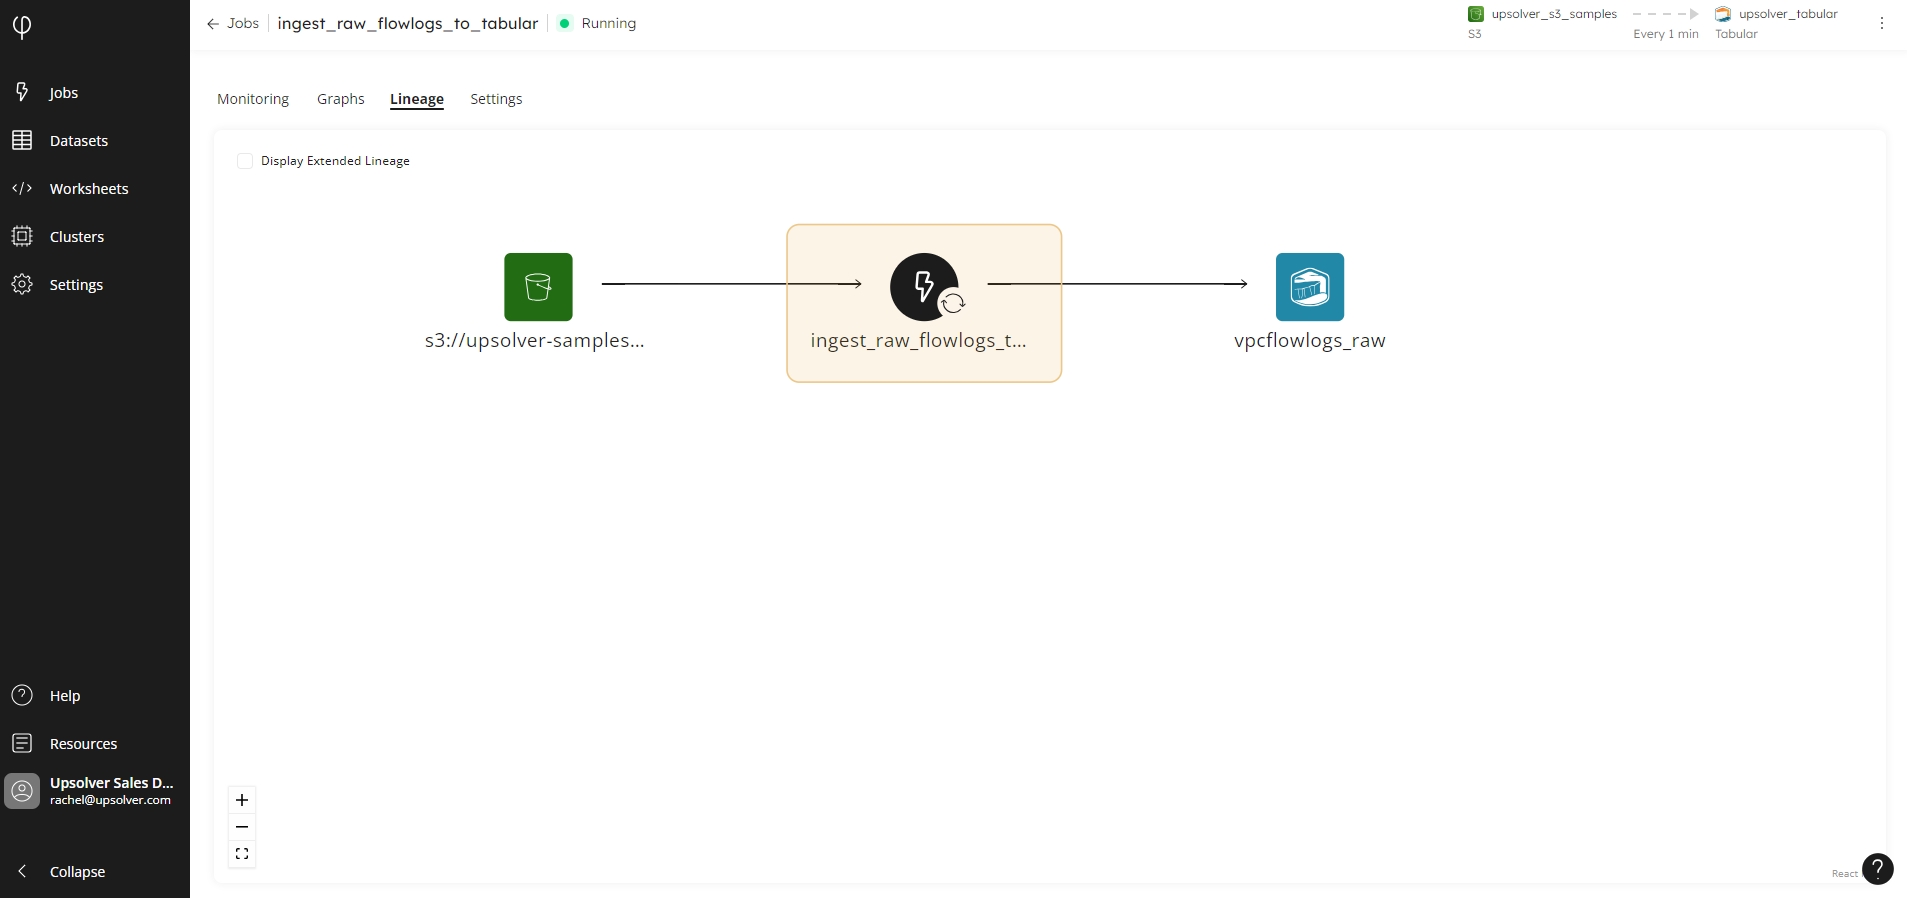The image size is (1907, 898).
Task: Open Worksheets from the sidebar
Action: click(88, 189)
